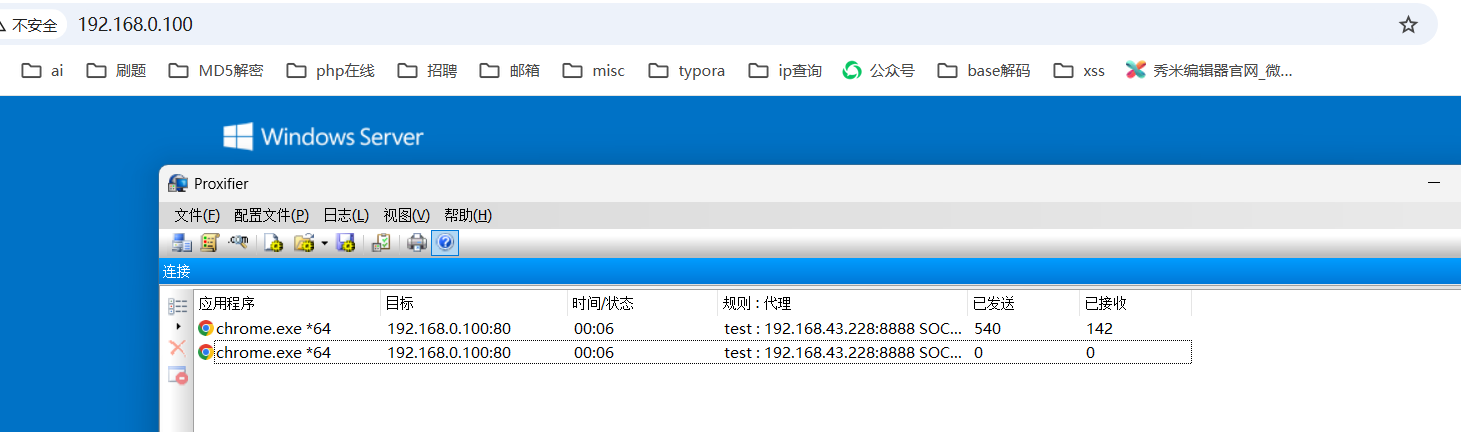Click the 已发送 column header

1024,303
